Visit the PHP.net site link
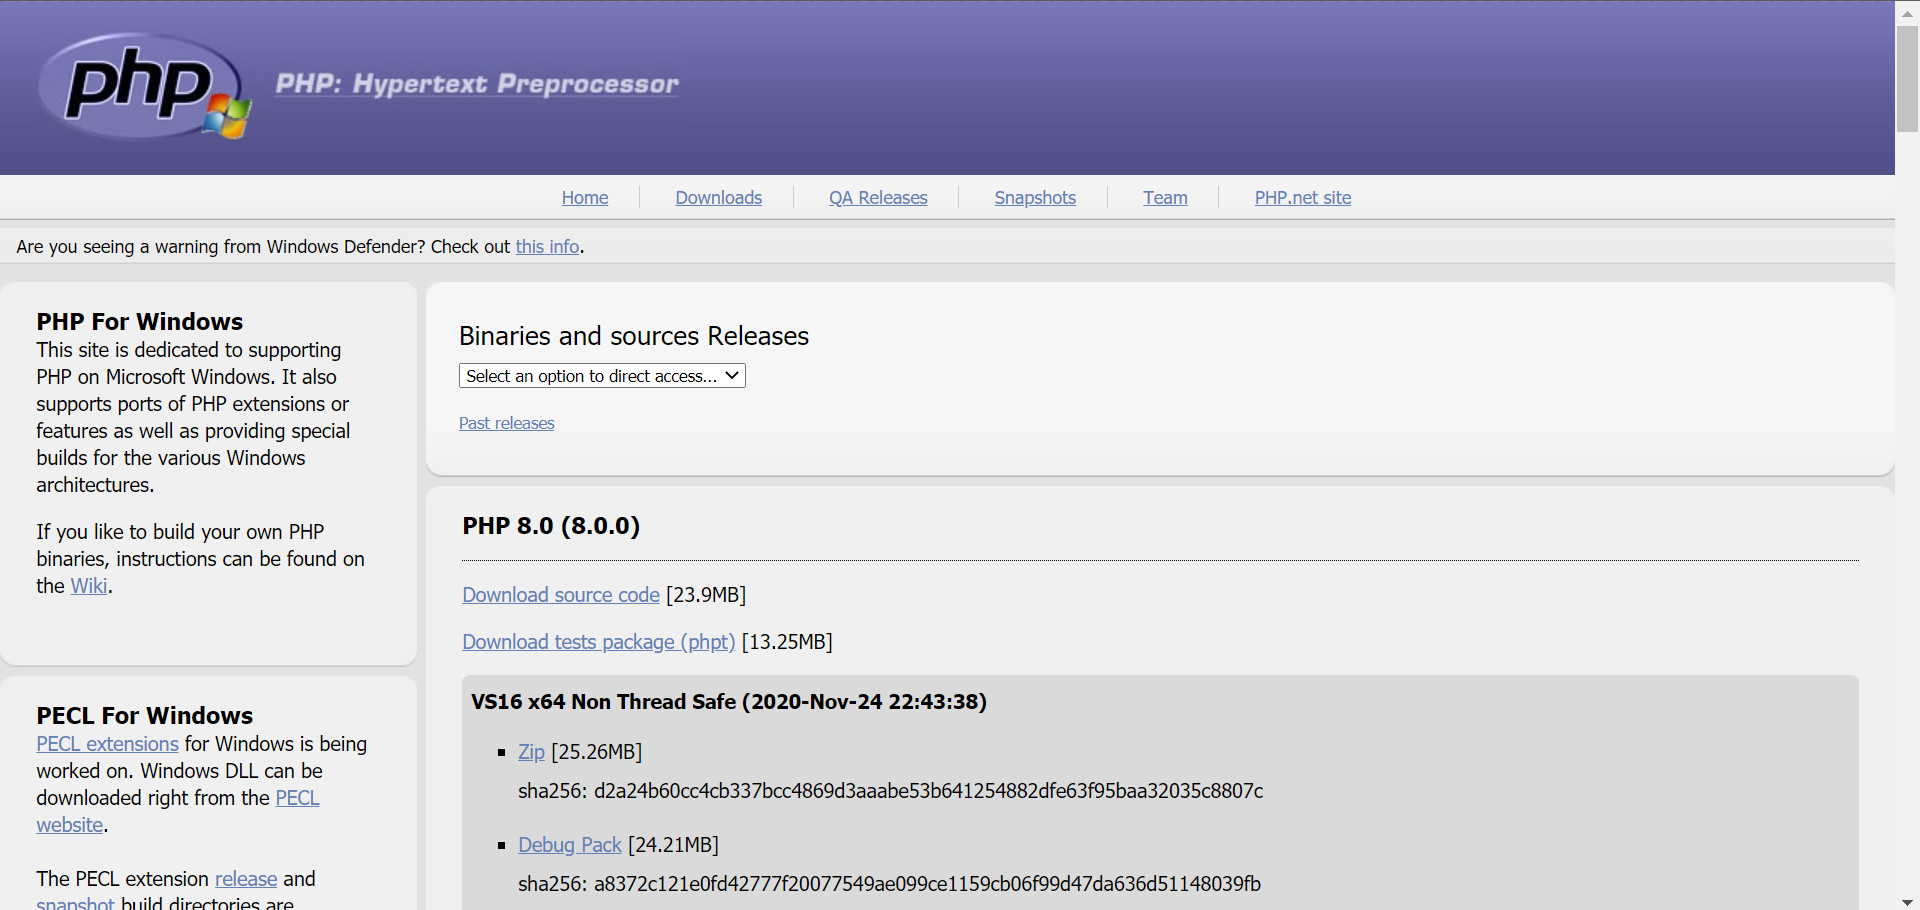 (1303, 198)
